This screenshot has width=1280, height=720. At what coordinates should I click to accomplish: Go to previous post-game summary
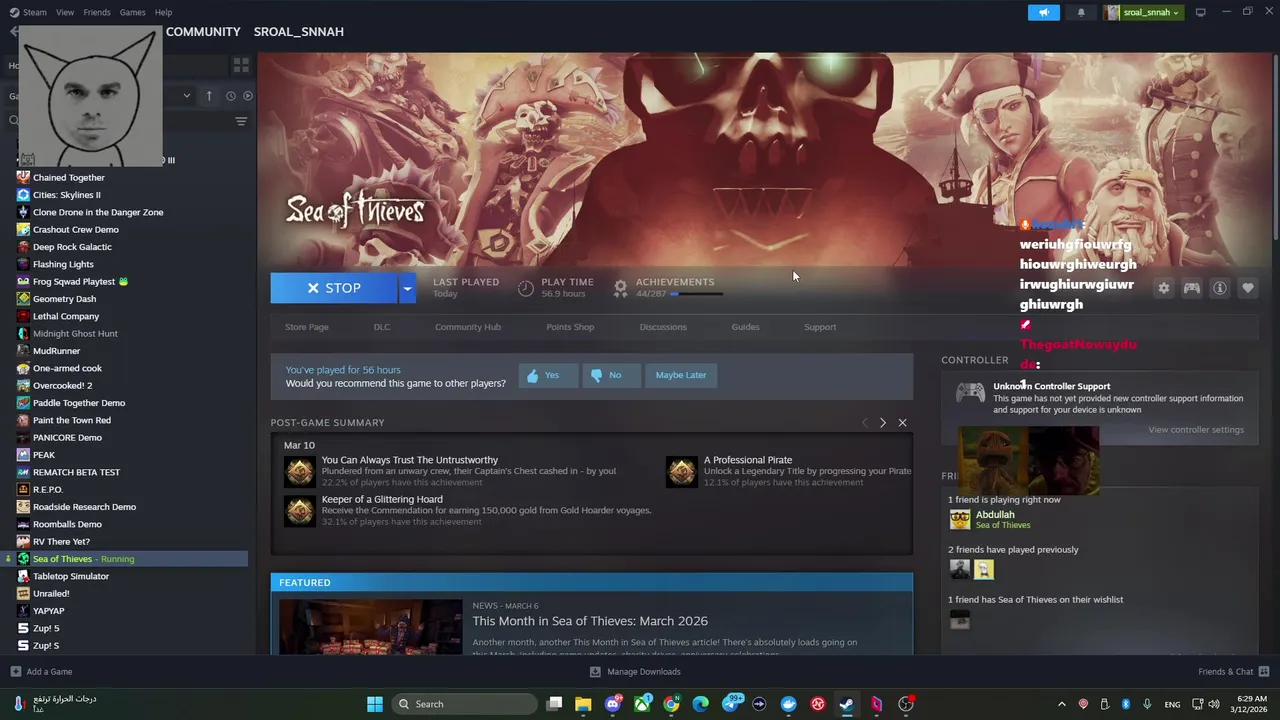[864, 423]
